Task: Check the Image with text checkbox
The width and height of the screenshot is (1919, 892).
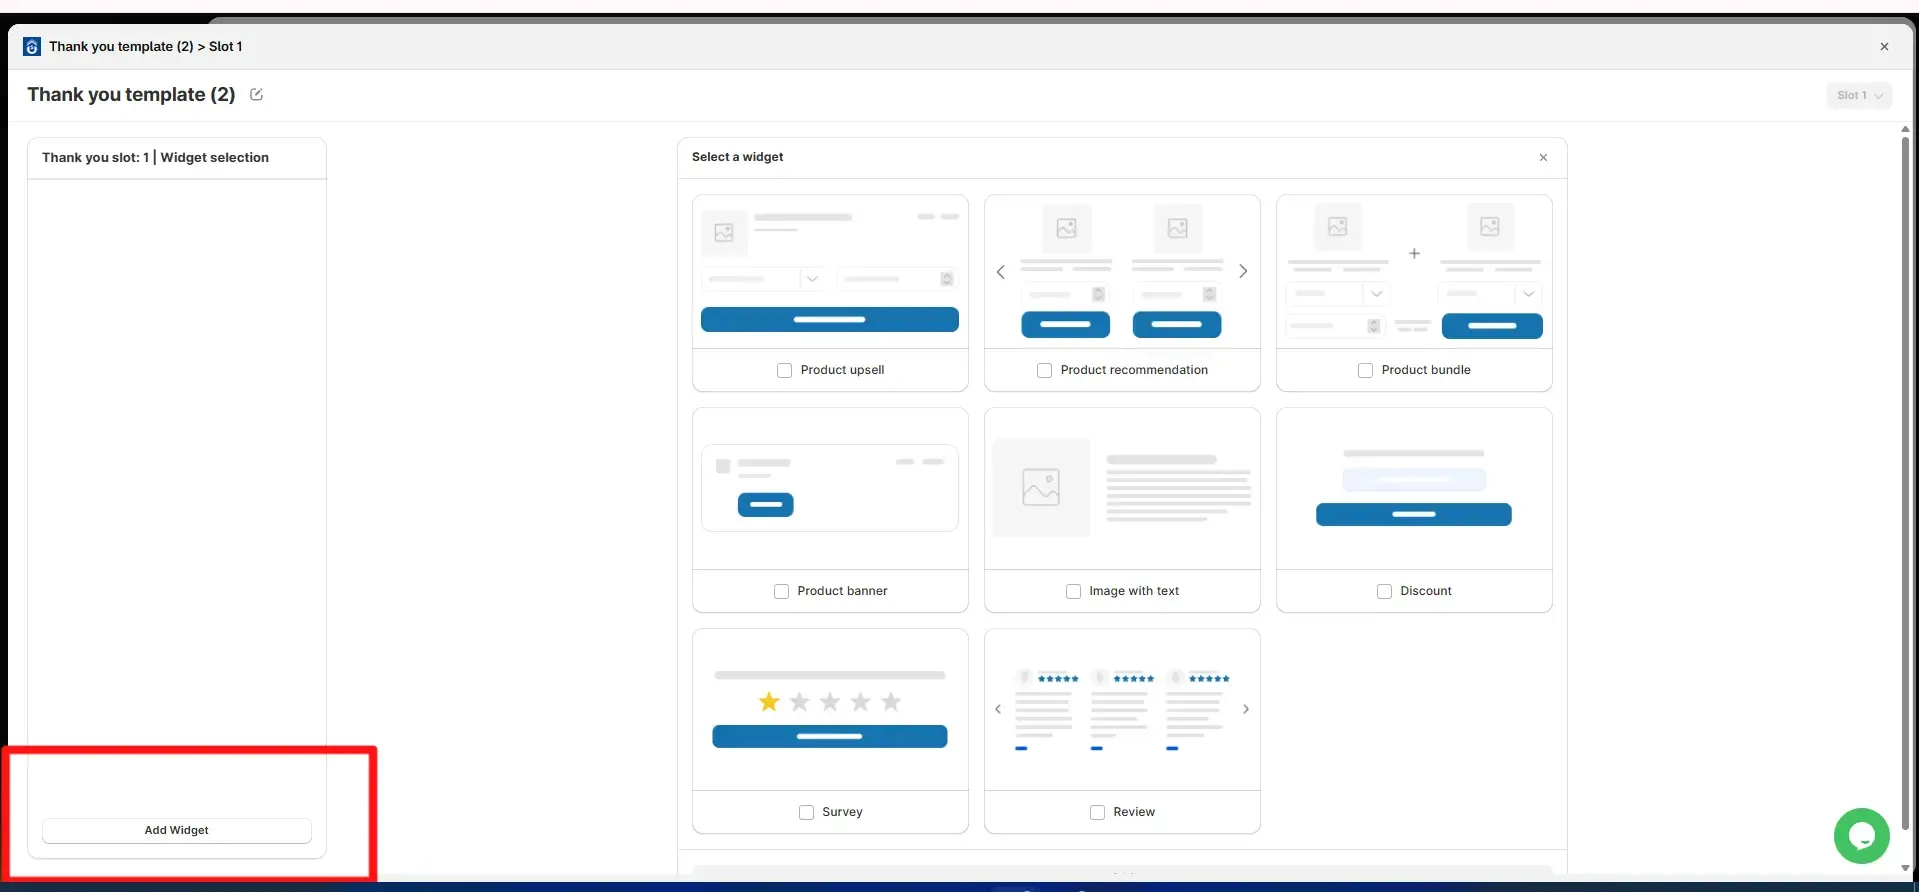Action: tap(1073, 591)
